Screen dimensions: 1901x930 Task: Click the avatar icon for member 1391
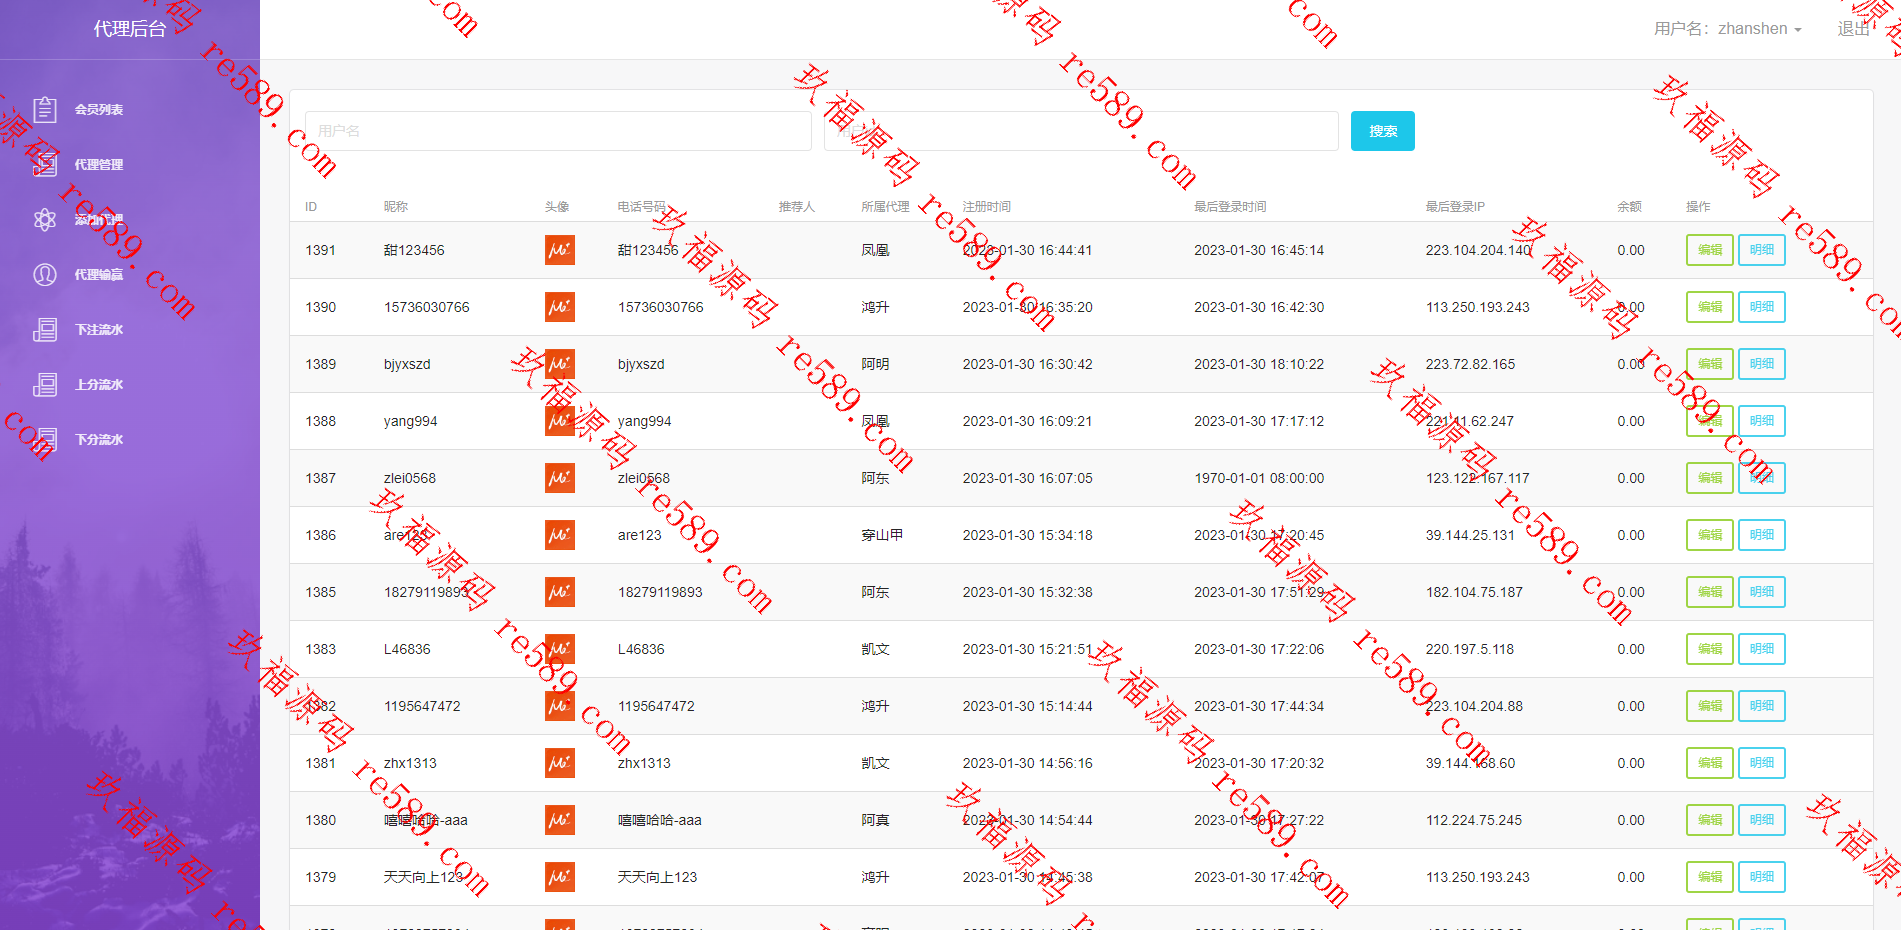pos(560,250)
